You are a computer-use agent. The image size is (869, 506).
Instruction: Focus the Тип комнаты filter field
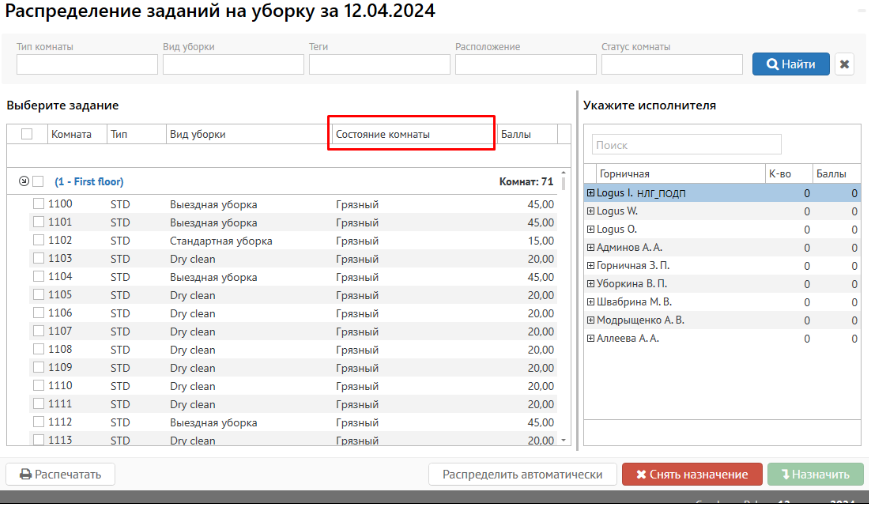pos(87,64)
